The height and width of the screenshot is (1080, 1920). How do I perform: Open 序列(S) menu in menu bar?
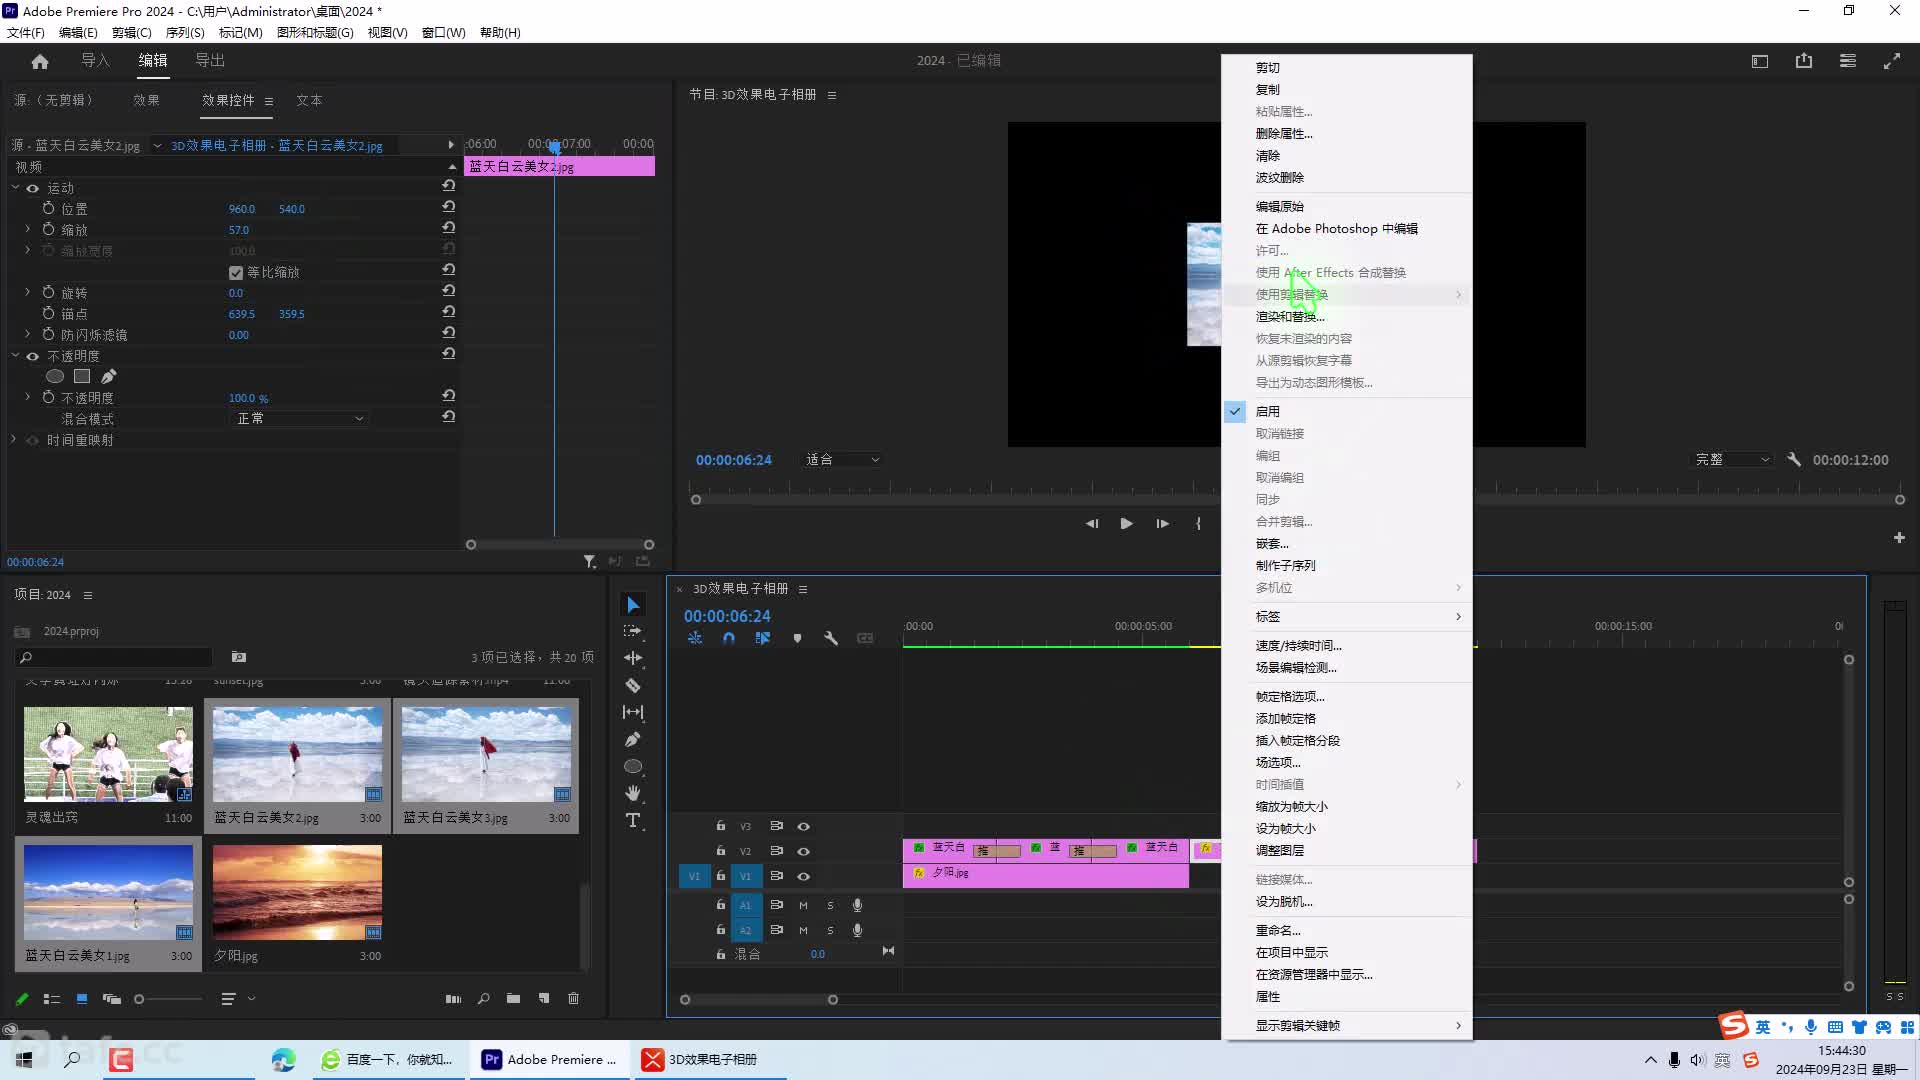(185, 32)
